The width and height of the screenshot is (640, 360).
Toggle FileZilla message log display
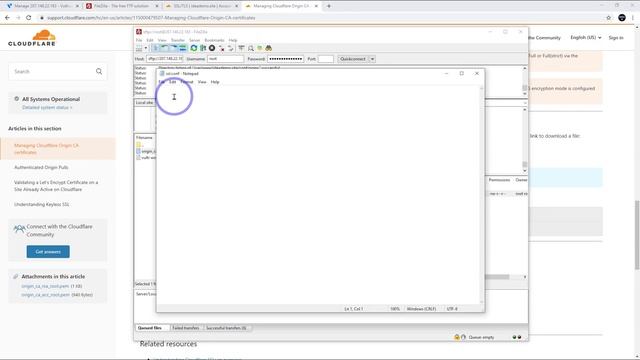pyautogui.click(x=156, y=48)
